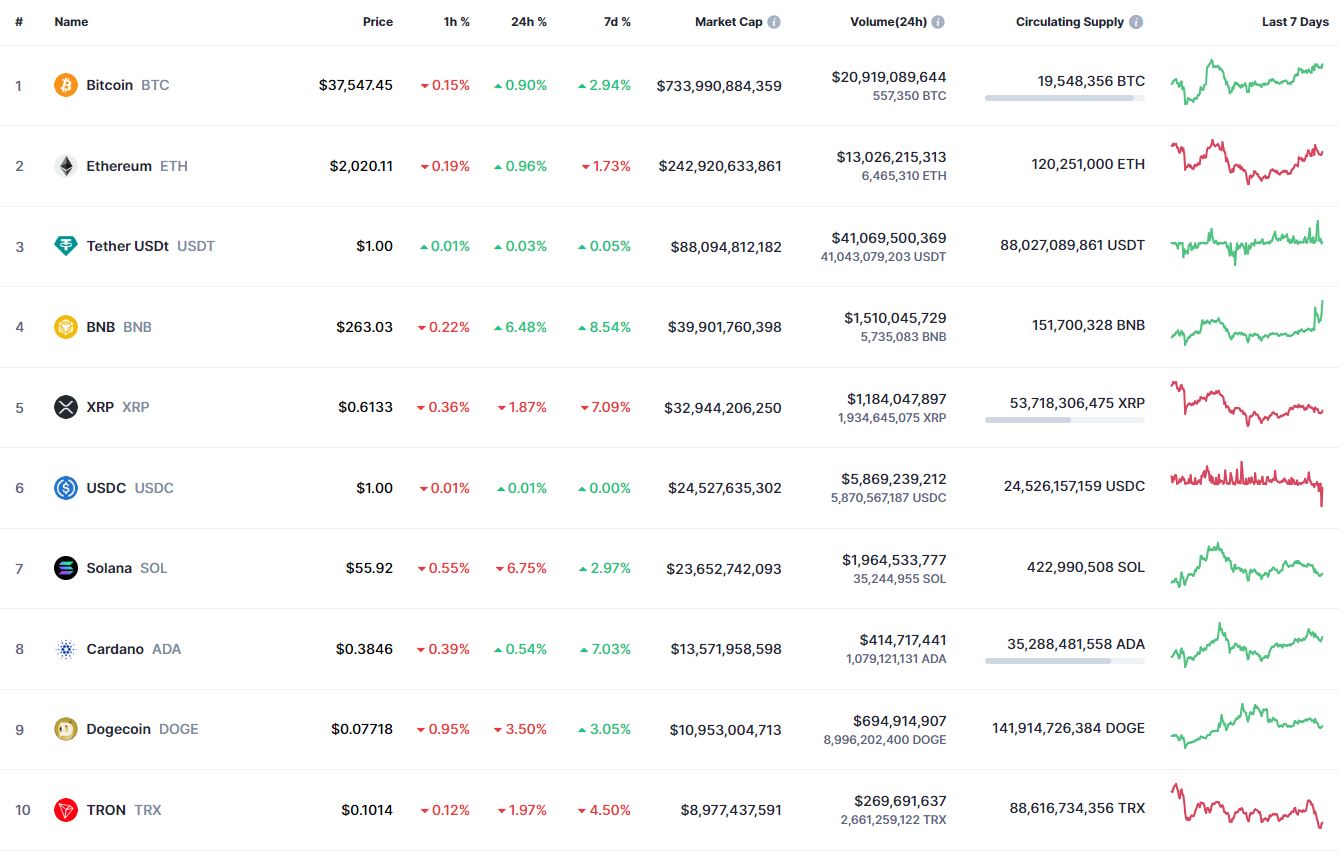Click the Ethereum diamond icon
Viewport: 1344px width, 861px height.
click(66, 166)
